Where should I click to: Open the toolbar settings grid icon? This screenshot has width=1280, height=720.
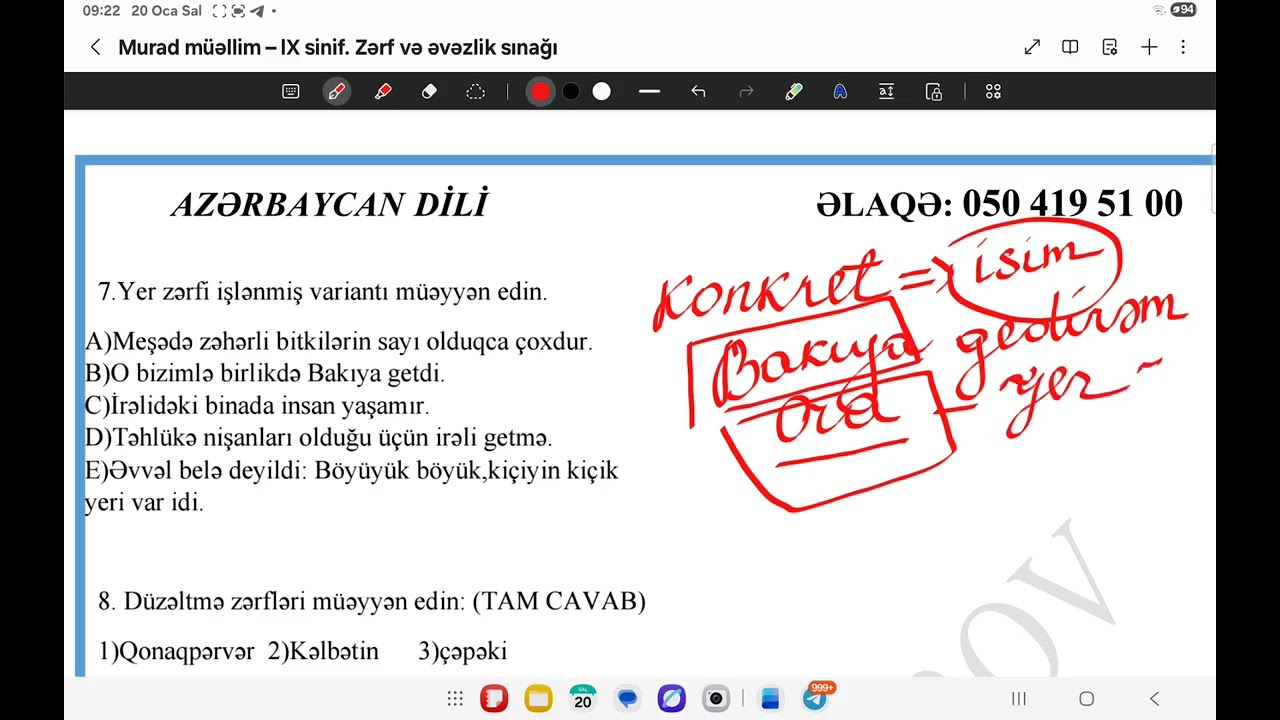coord(993,92)
